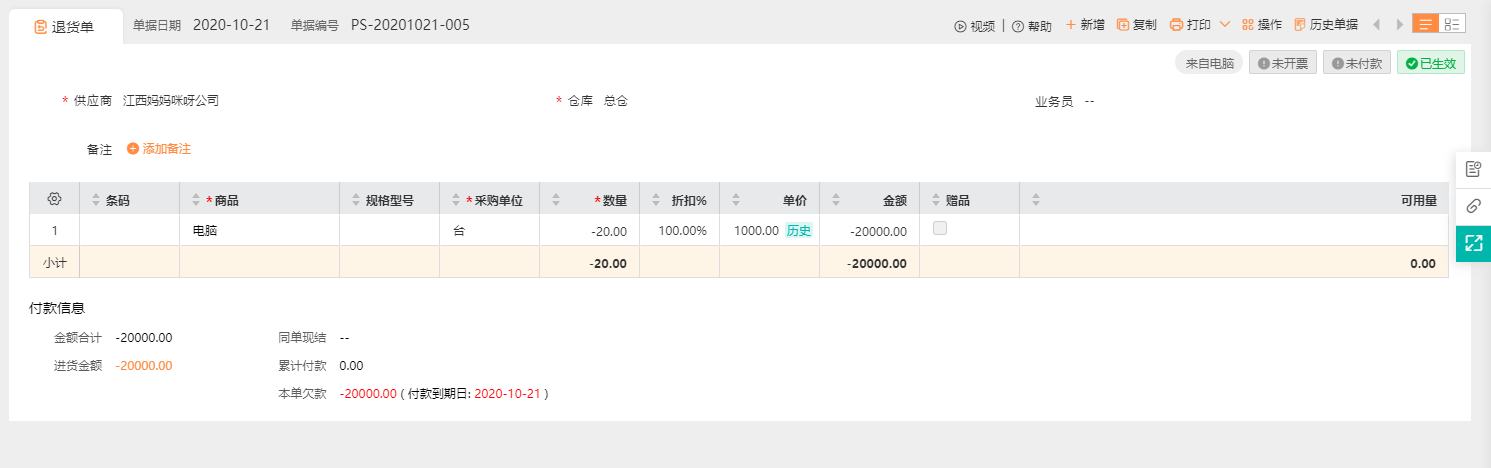The width and height of the screenshot is (1491, 468).
Task: Open the 操作 operations menu
Action: [x=1262, y=25]
